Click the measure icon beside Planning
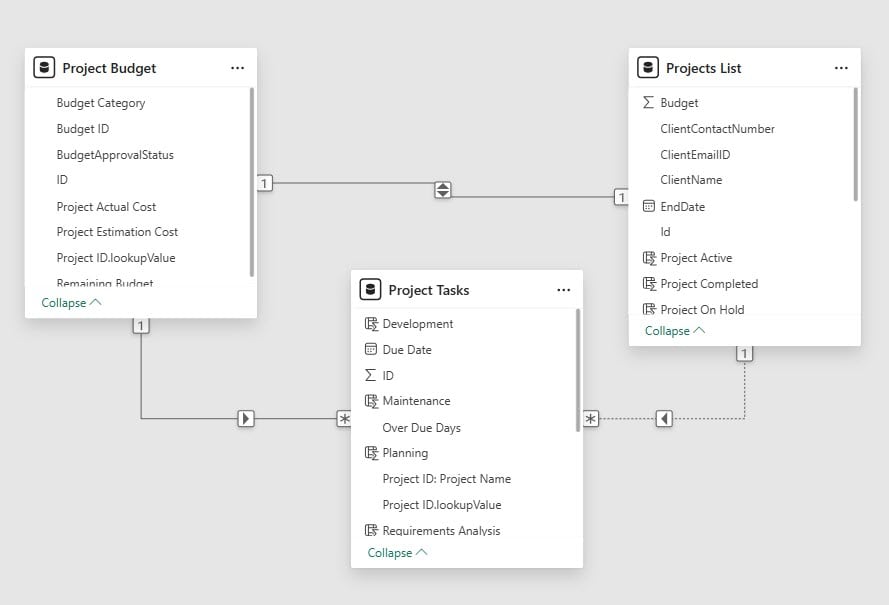 371,452
